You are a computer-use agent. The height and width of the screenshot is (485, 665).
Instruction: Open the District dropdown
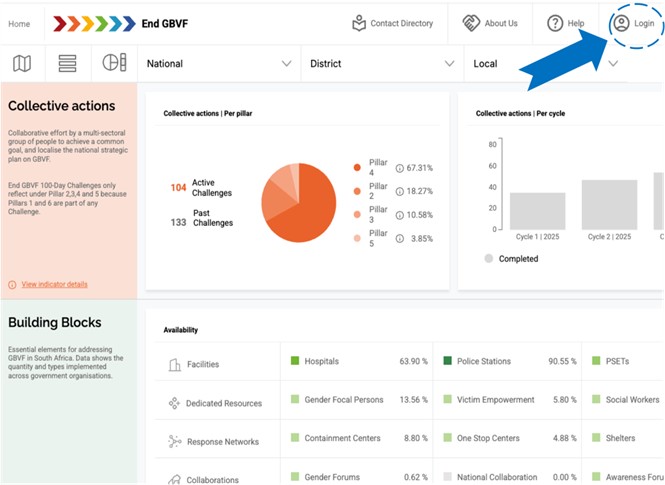pos(380,64)
